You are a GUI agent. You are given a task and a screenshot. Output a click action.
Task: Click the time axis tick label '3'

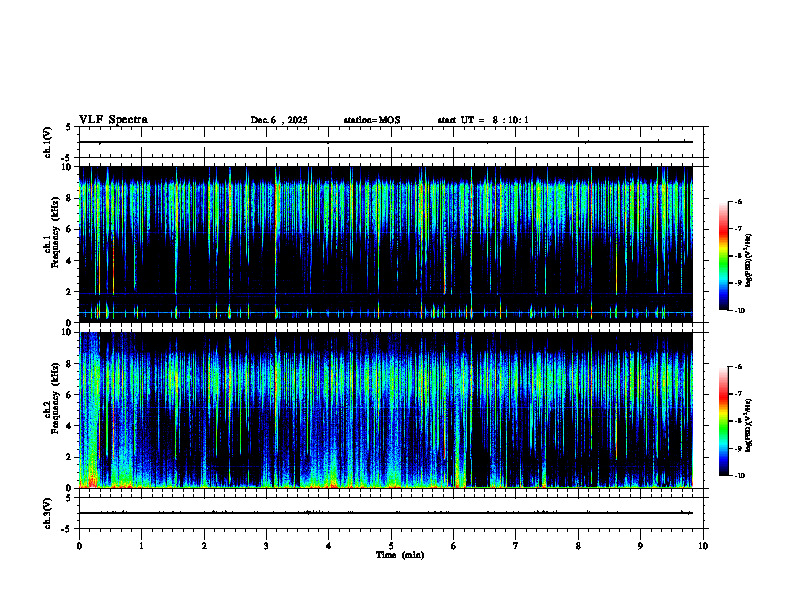tap(266, 546)
